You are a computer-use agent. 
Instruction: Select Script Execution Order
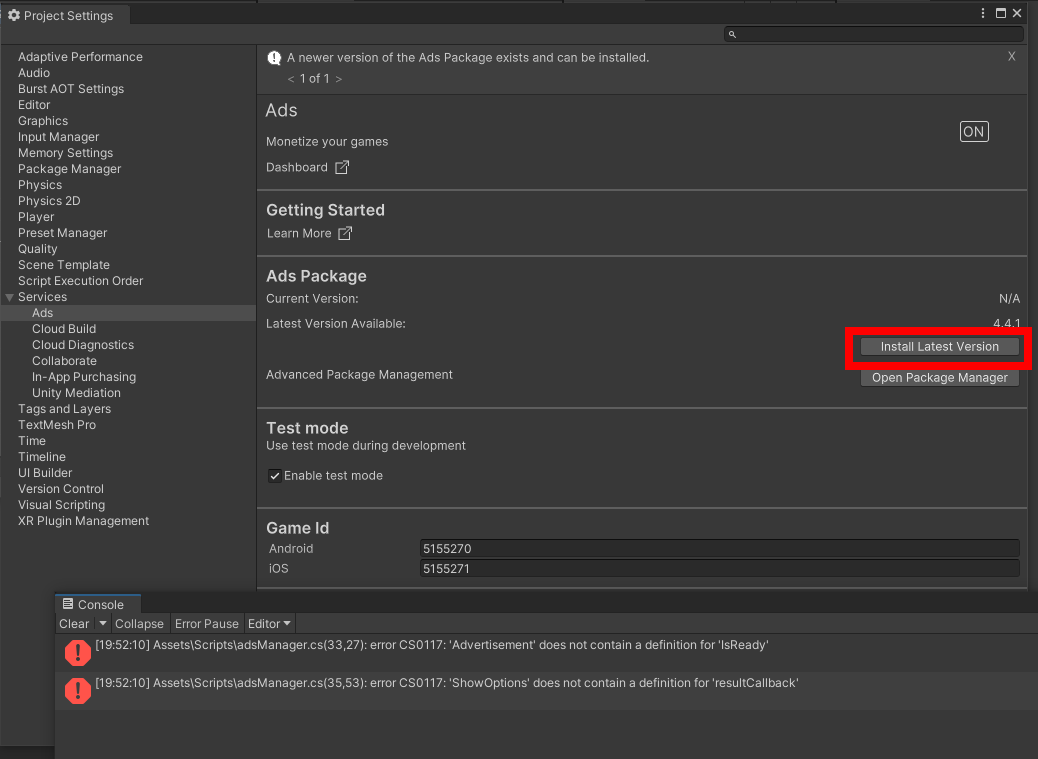[80, 281]
